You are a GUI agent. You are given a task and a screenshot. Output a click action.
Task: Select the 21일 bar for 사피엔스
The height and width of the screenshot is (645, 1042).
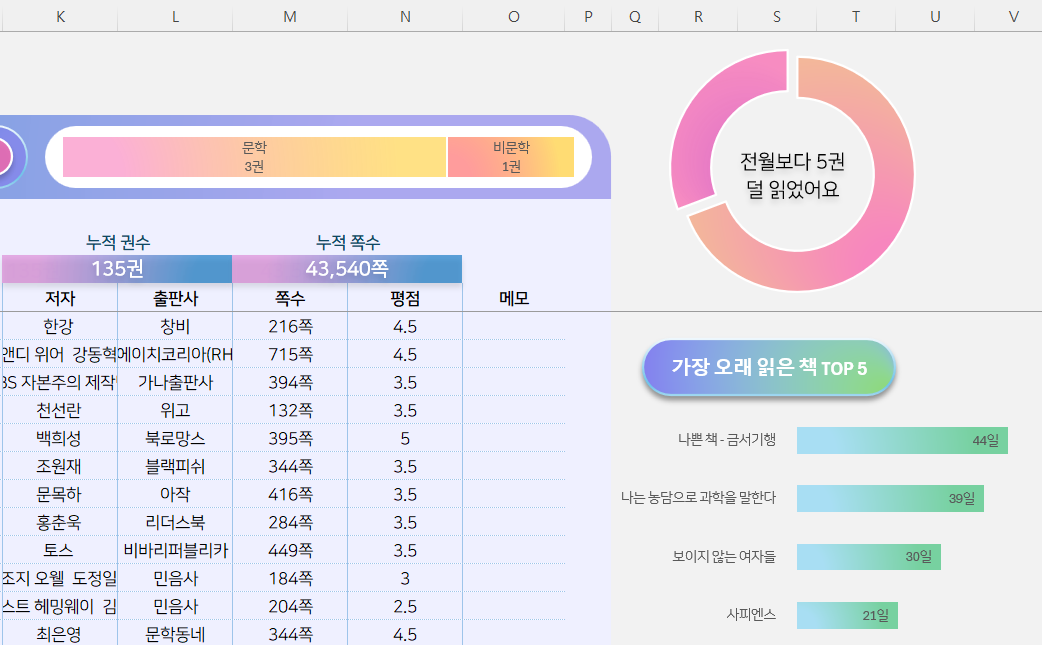pos(846,616)
